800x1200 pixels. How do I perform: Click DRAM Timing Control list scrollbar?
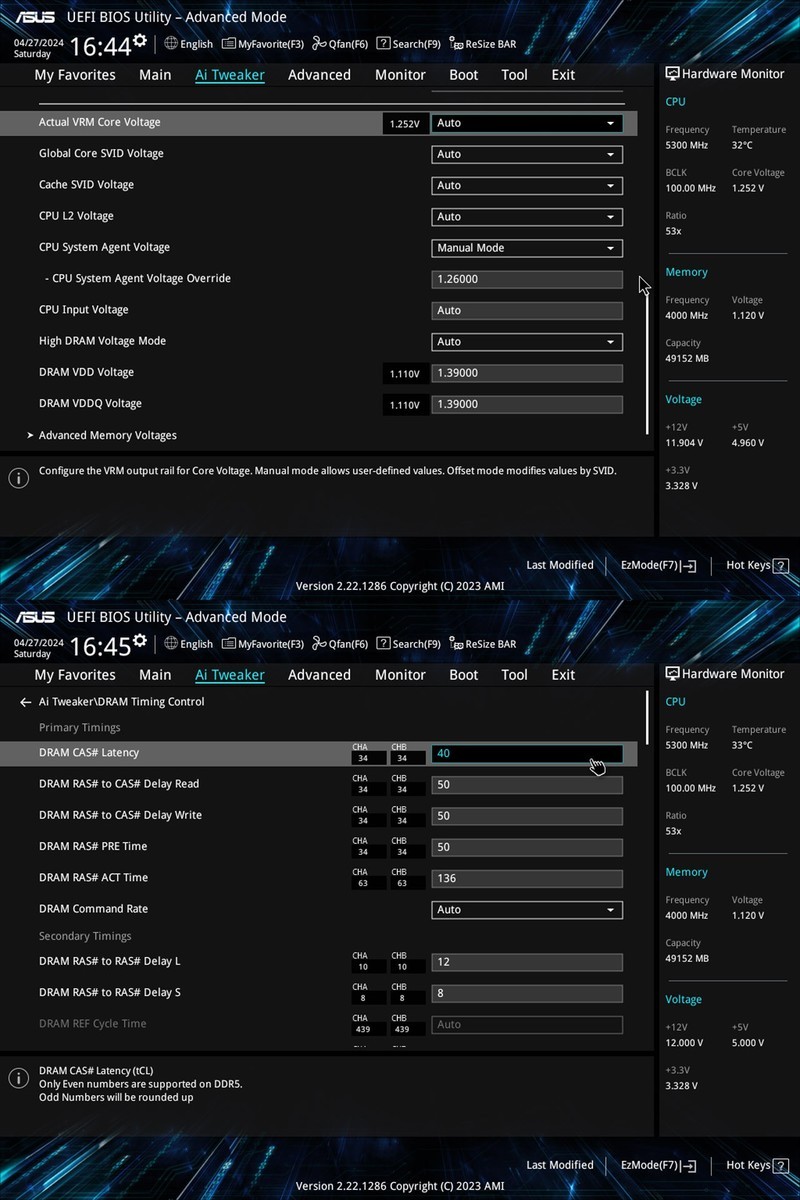tap(647, 717)
